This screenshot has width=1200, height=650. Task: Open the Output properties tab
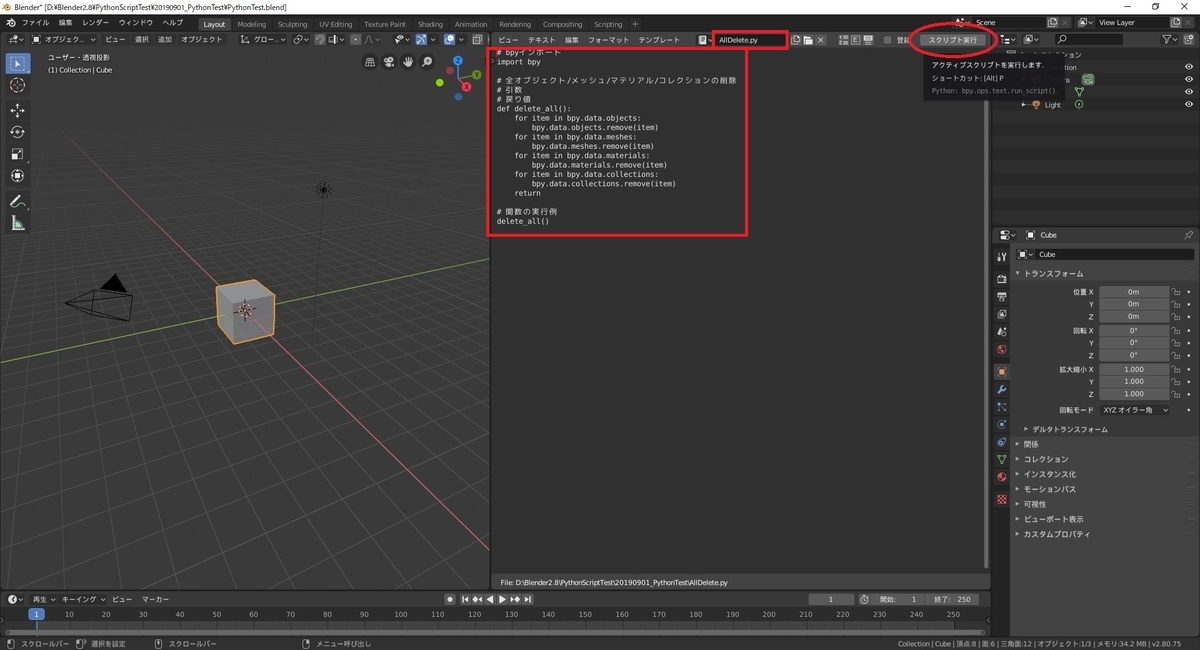(x=1002, y=297)
